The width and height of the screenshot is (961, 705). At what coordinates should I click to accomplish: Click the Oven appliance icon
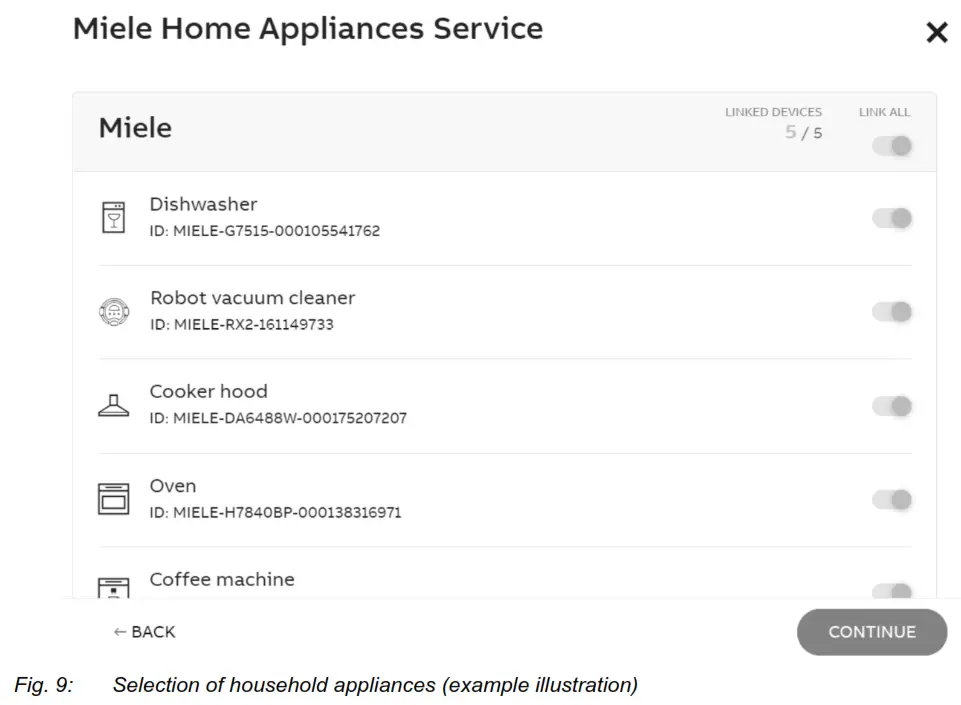pyautogui.click(x=114, y=497)
